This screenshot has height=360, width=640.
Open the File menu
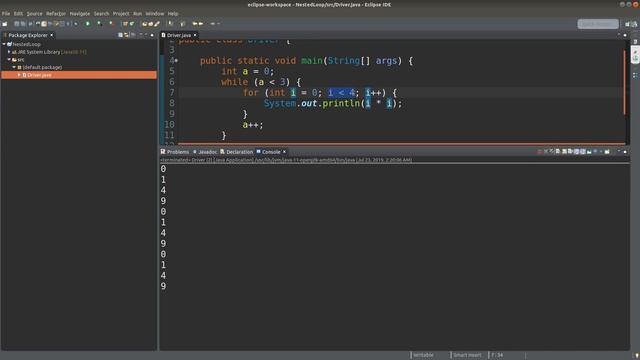pos(6,13)
